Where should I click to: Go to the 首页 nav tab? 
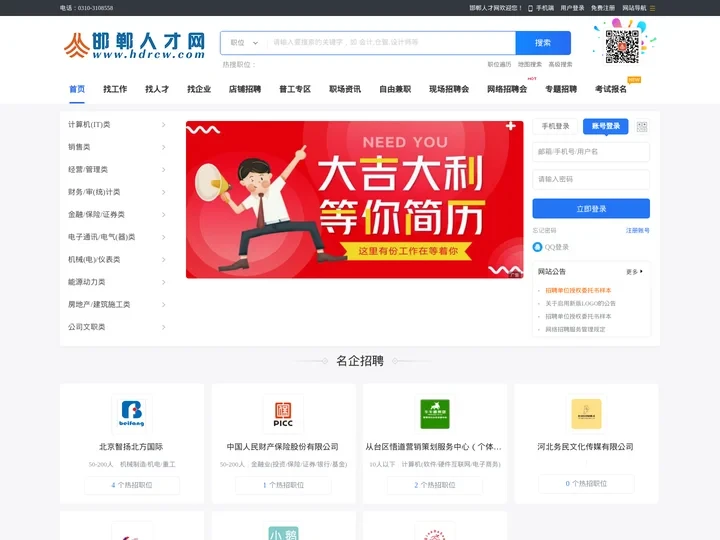point(77,89)
